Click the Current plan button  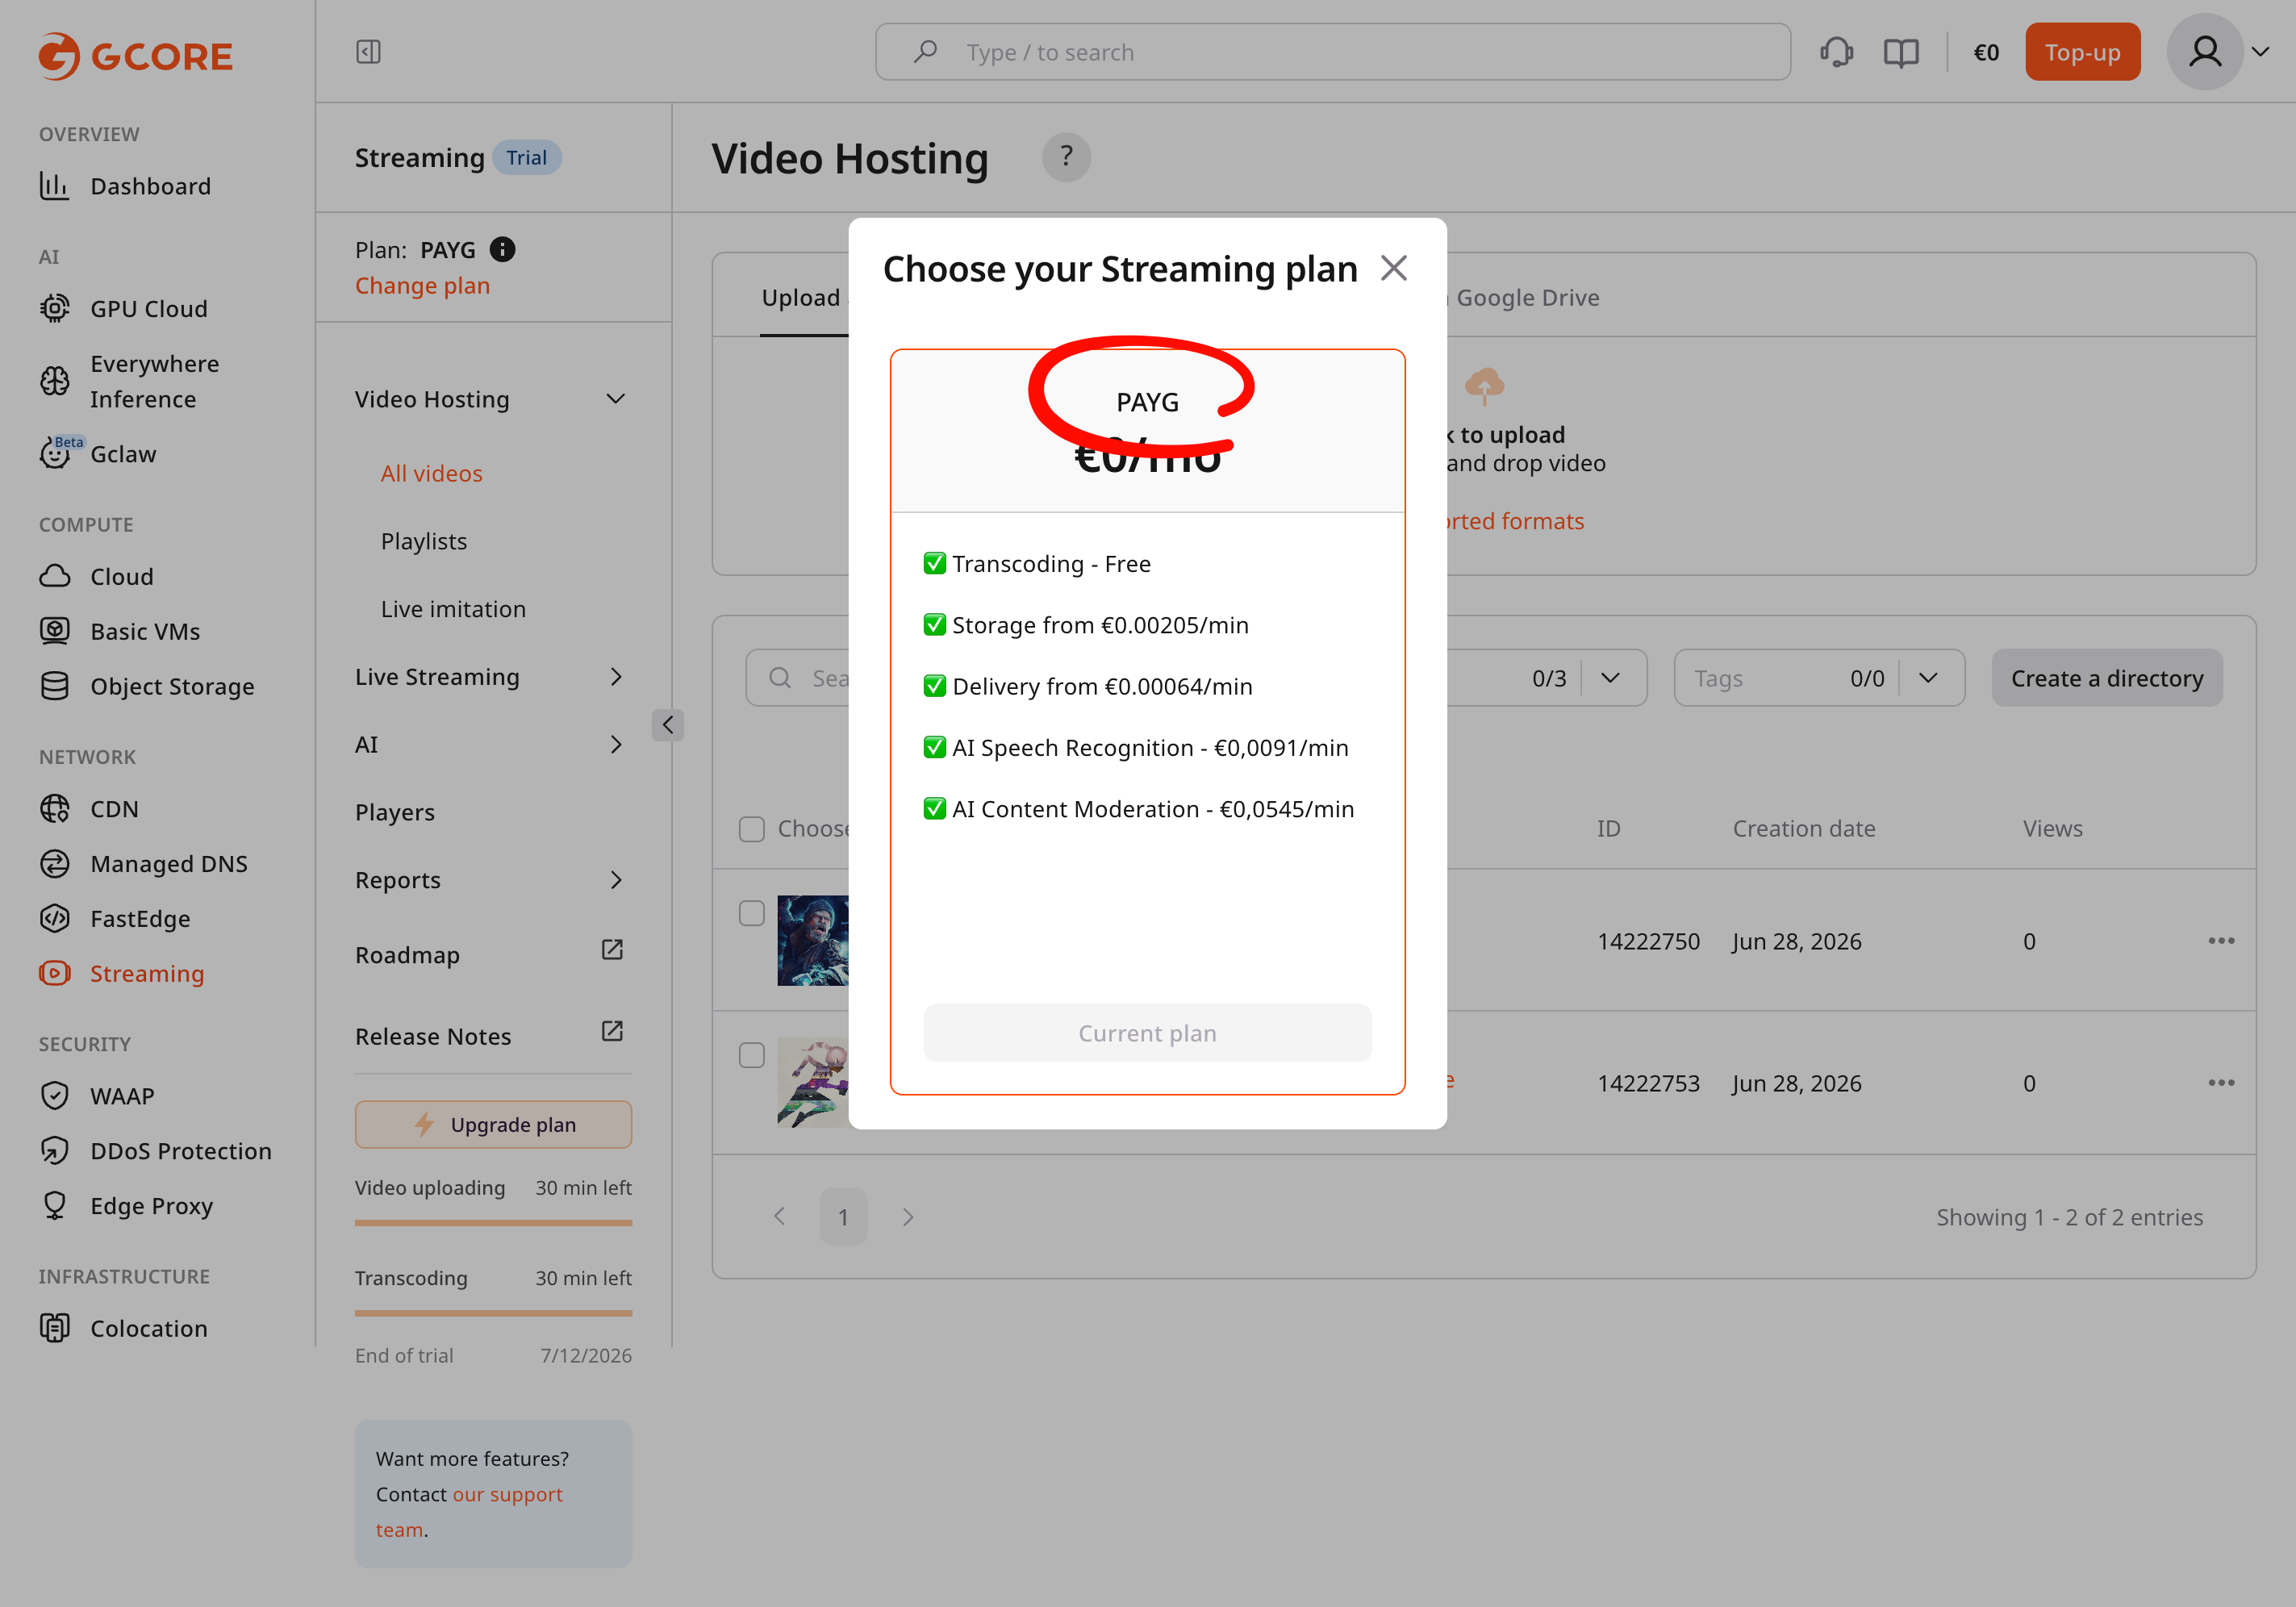click(1147, 1033)
